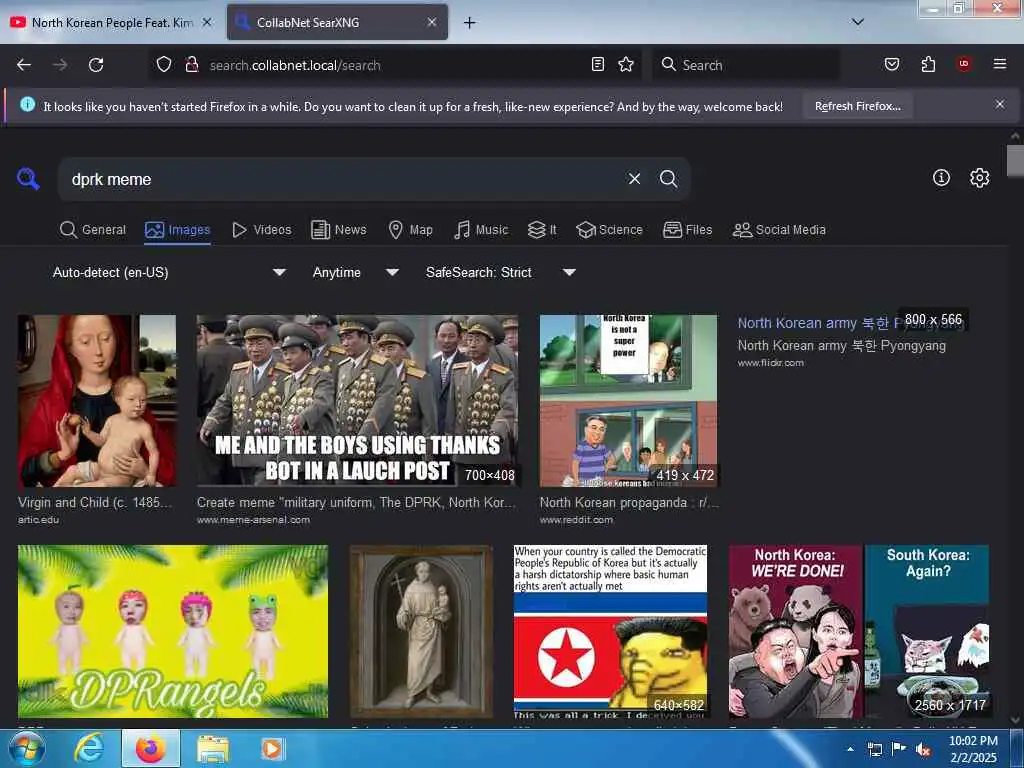This screenshot has height=768, width=1024.
Task: Open the 'Me and the boys' military meme thumbnail
Action: [357, 400]
